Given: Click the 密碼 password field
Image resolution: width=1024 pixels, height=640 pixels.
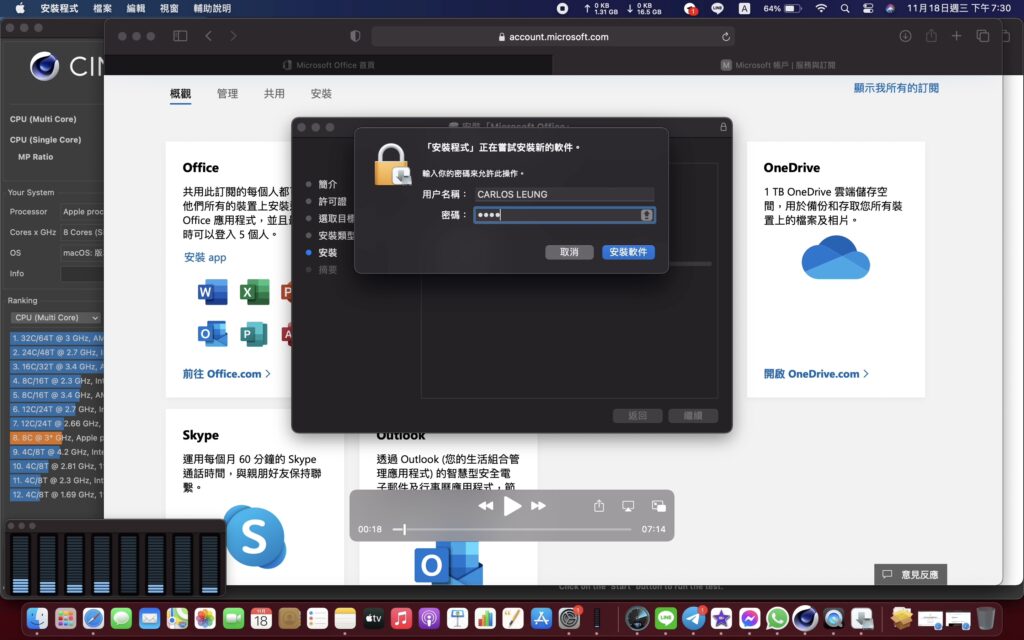Looking at the screenshot, I should point(564,215).
